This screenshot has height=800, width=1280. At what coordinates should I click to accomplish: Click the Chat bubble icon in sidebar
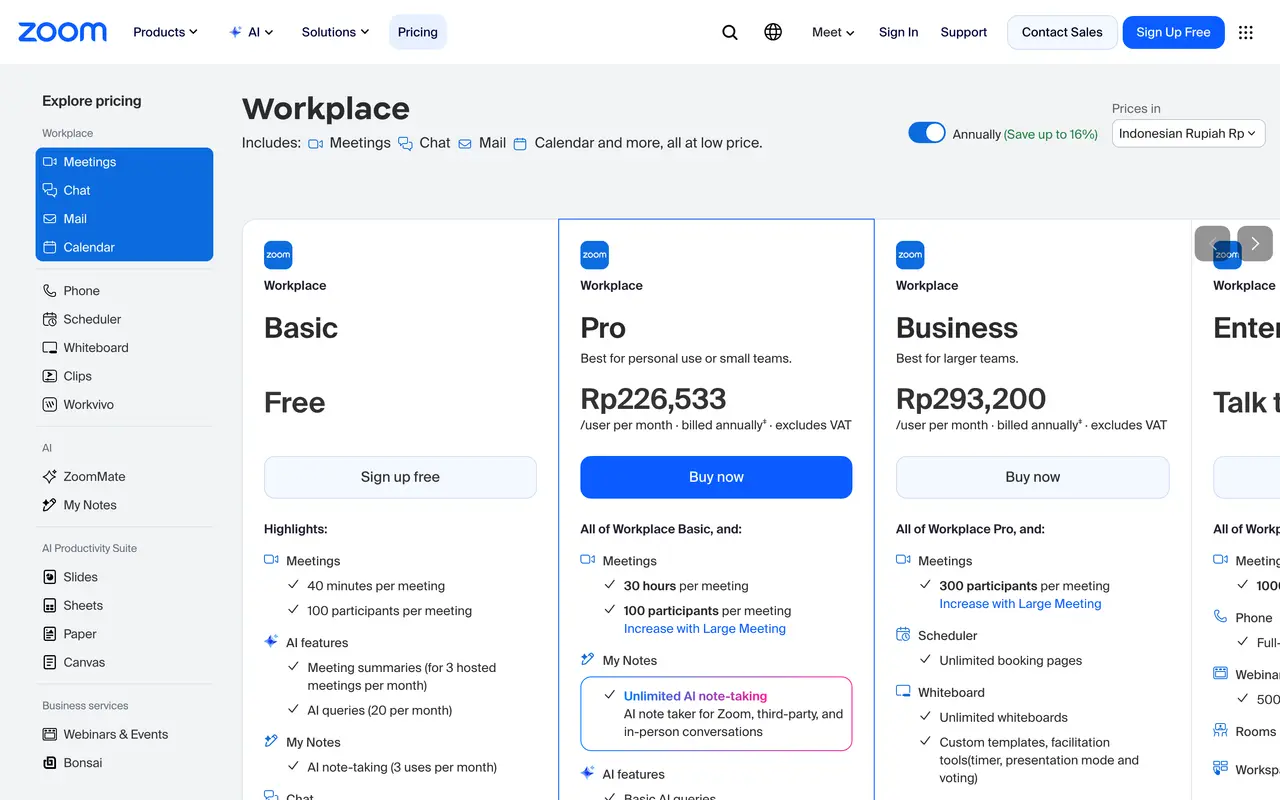[x=50, y=190]
